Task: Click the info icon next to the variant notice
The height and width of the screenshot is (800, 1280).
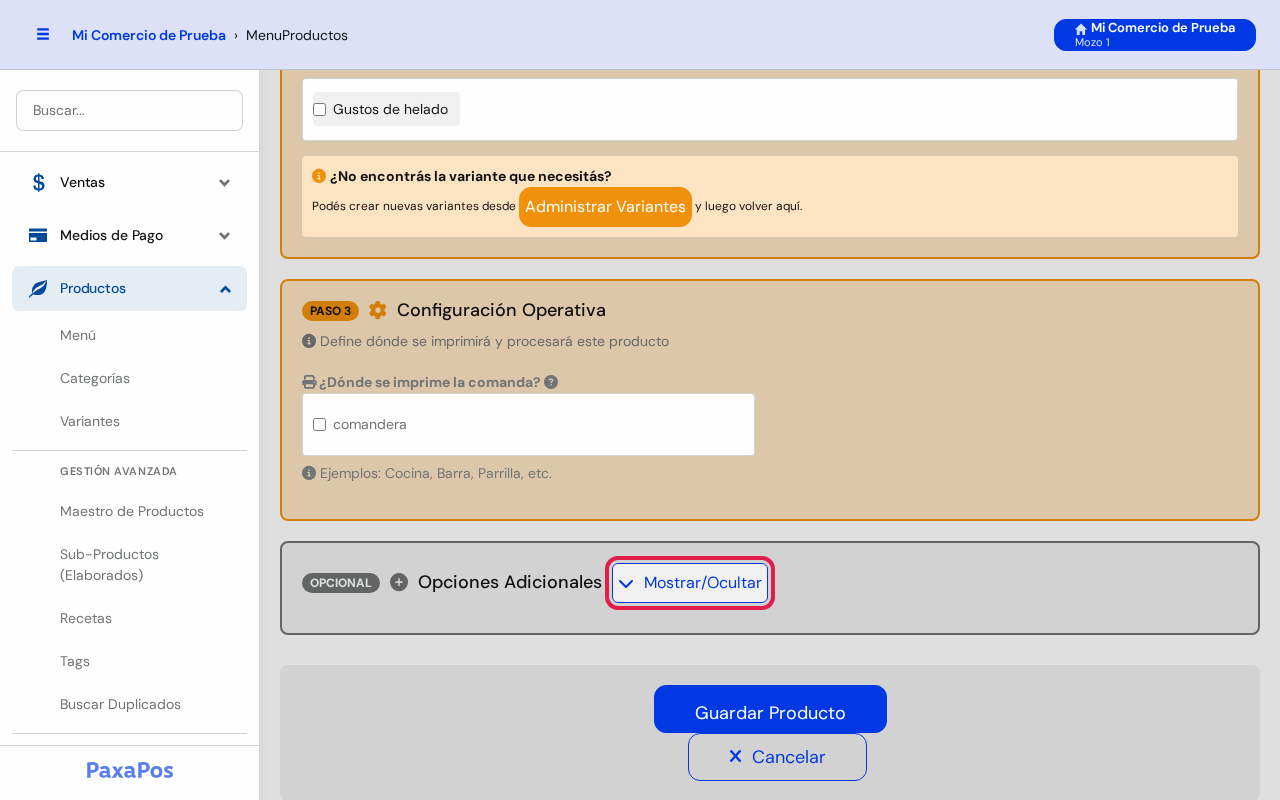Action: (x=319, y=176)
